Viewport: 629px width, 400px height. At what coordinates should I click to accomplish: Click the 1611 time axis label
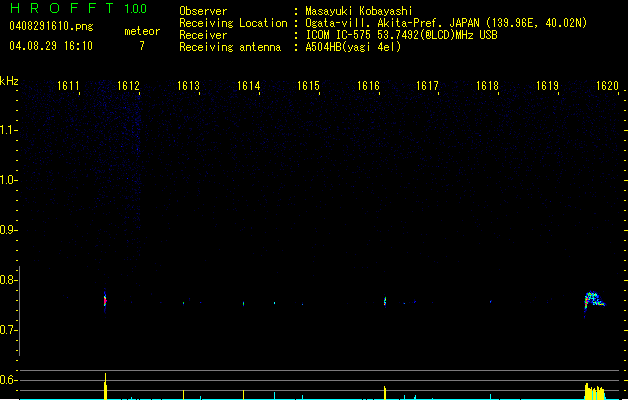(68, 86)
